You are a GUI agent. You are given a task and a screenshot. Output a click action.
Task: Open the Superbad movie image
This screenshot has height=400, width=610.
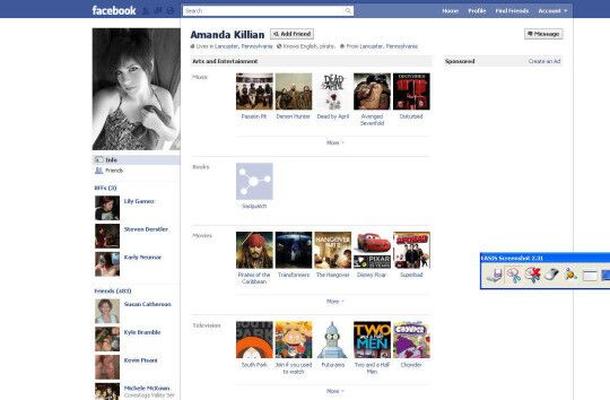click(412, 250)
